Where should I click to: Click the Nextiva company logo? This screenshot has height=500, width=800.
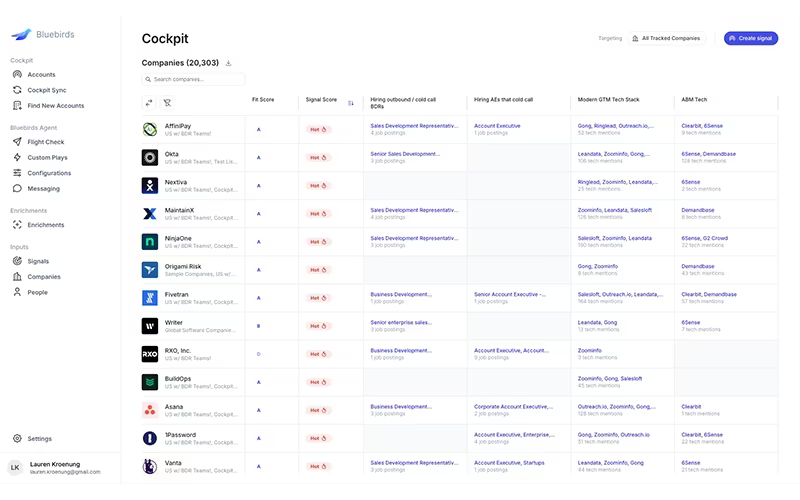pyautogui.click(x=149, y=186)
